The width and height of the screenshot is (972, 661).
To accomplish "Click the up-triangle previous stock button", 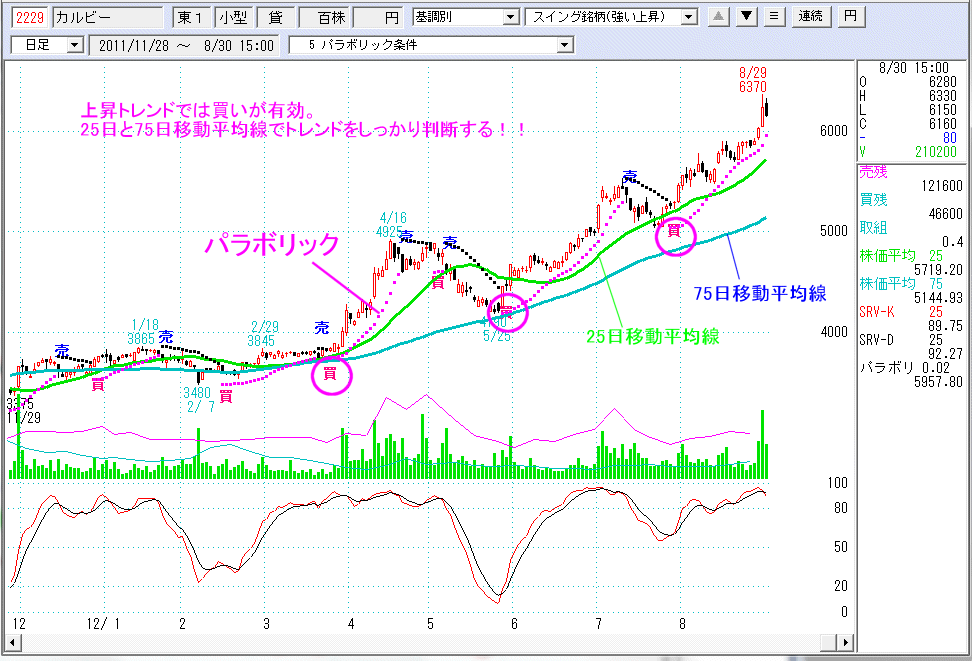I will (x=718, y=17).
